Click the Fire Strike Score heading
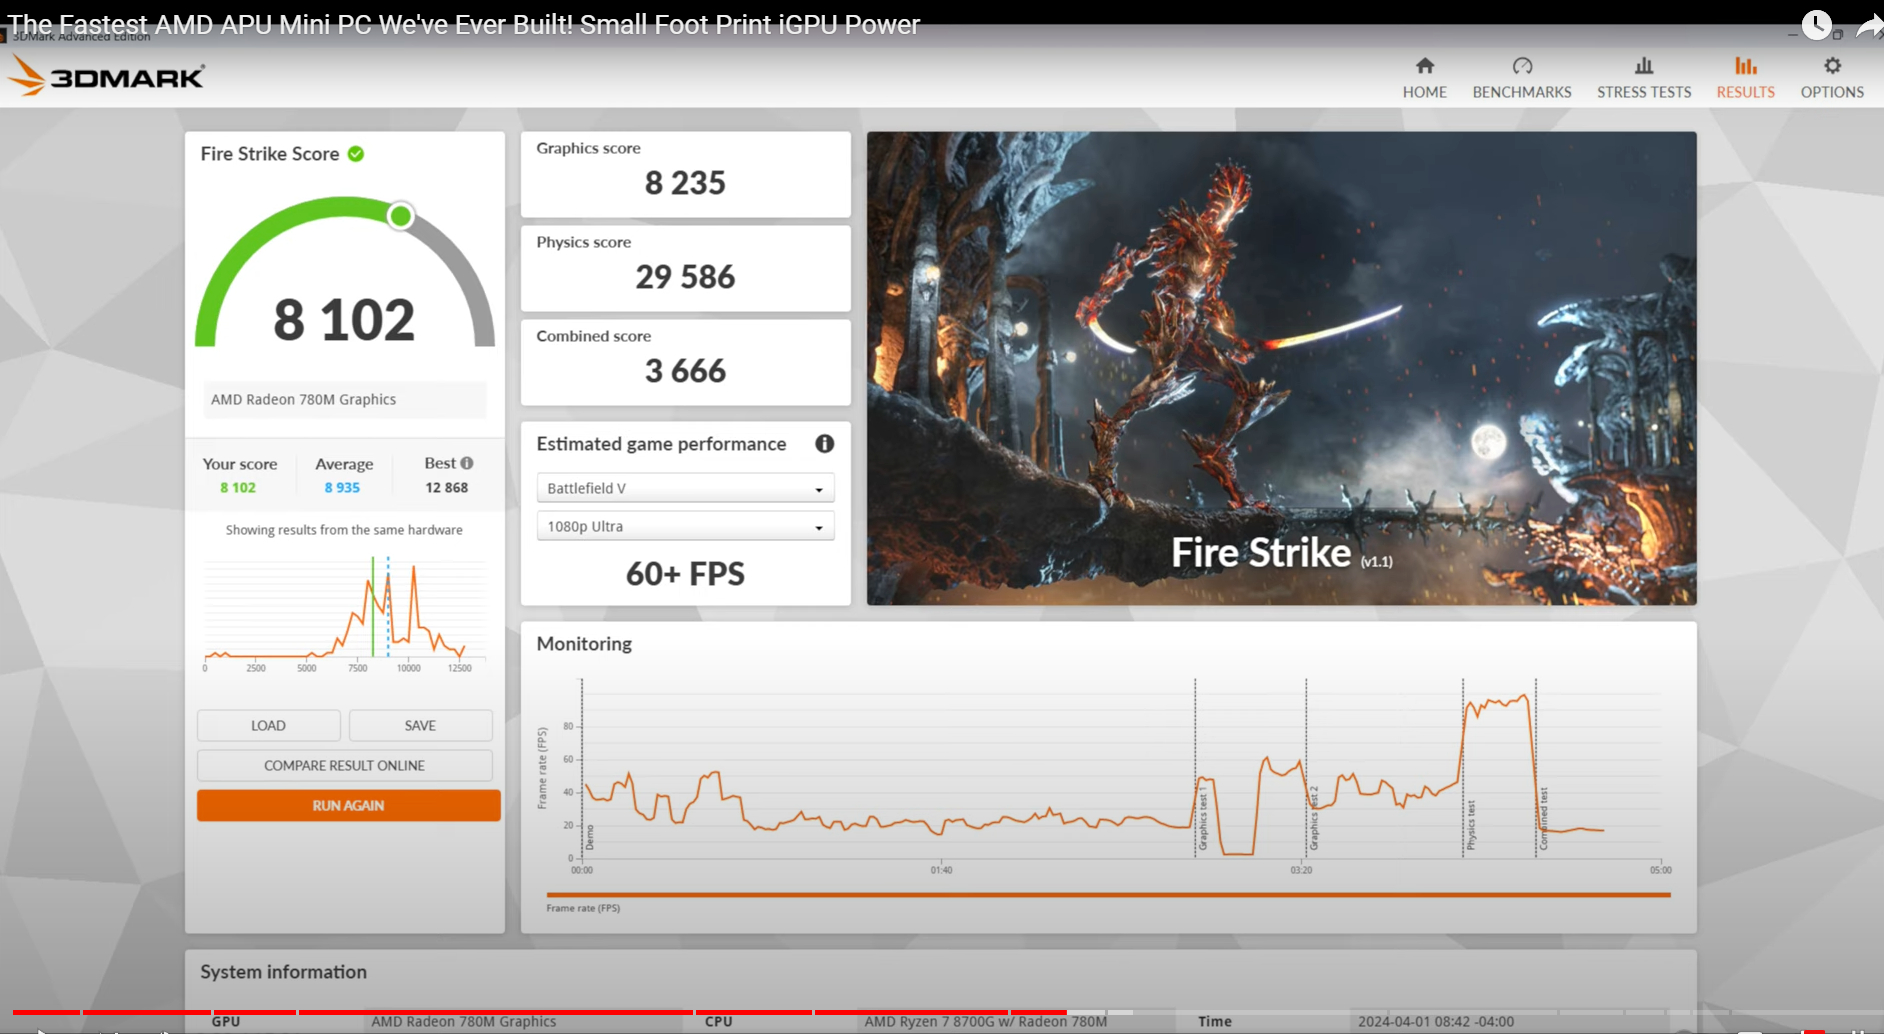The image size is (1884, 1034). pos(270,154)
